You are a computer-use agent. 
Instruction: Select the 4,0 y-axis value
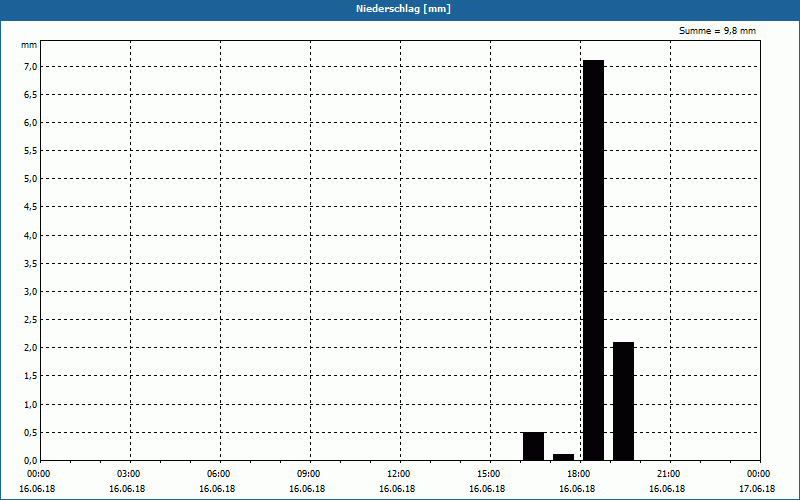30,235
